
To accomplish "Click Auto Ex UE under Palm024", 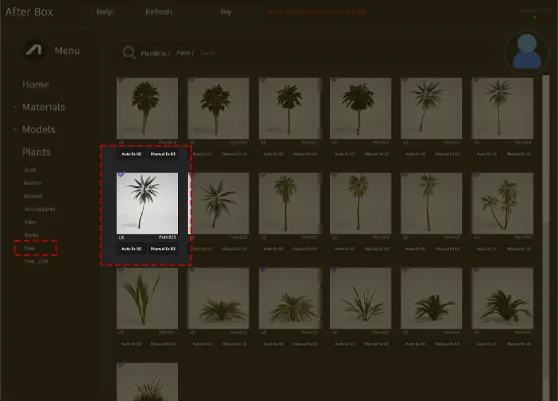I will (x=487, y=154).
